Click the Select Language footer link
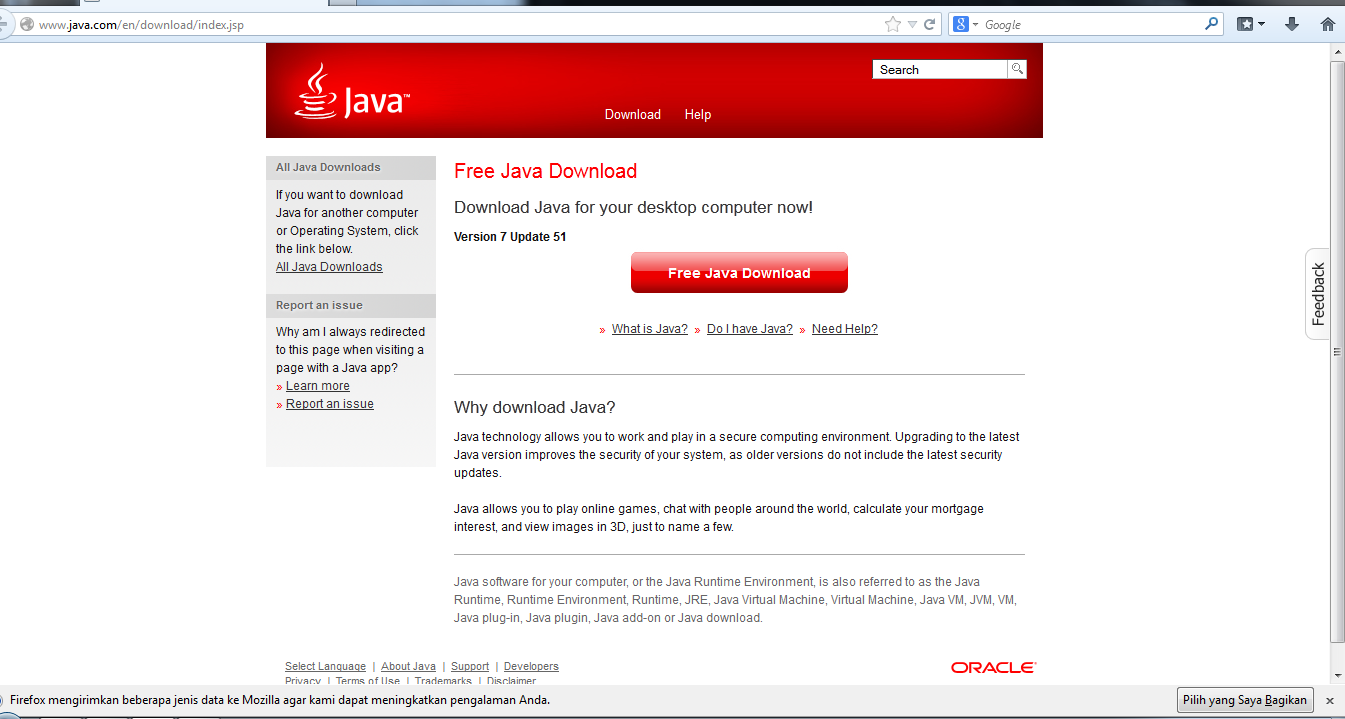This screenshot has height=719, width=1345. point(325,666)
